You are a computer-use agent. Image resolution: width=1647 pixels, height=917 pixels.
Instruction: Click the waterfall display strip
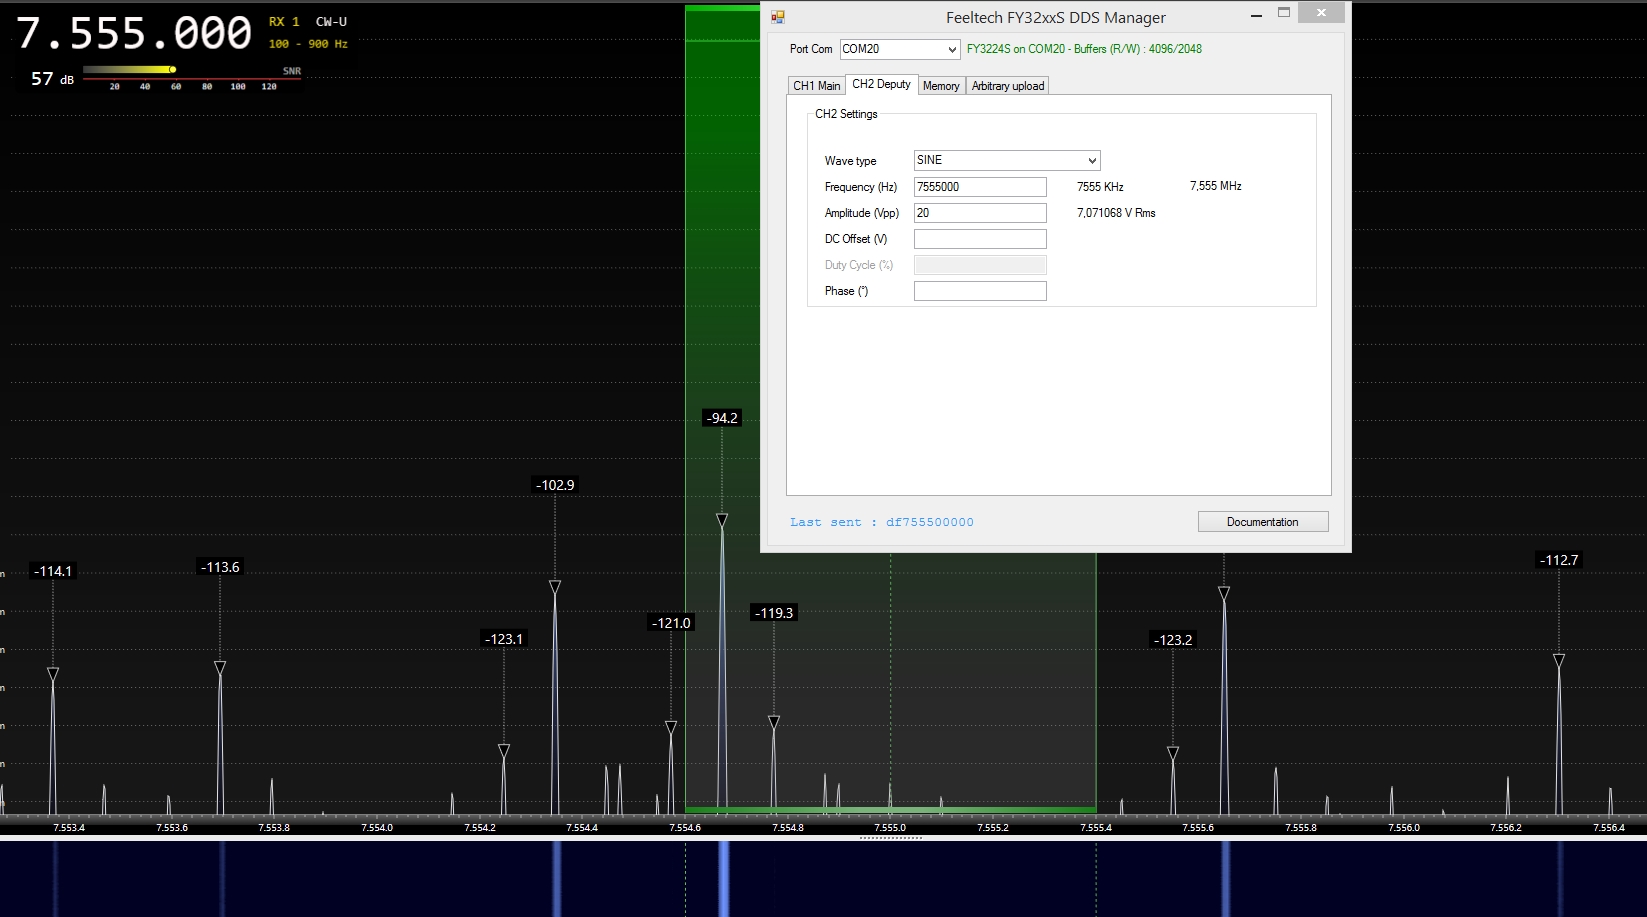click(823, 879)
